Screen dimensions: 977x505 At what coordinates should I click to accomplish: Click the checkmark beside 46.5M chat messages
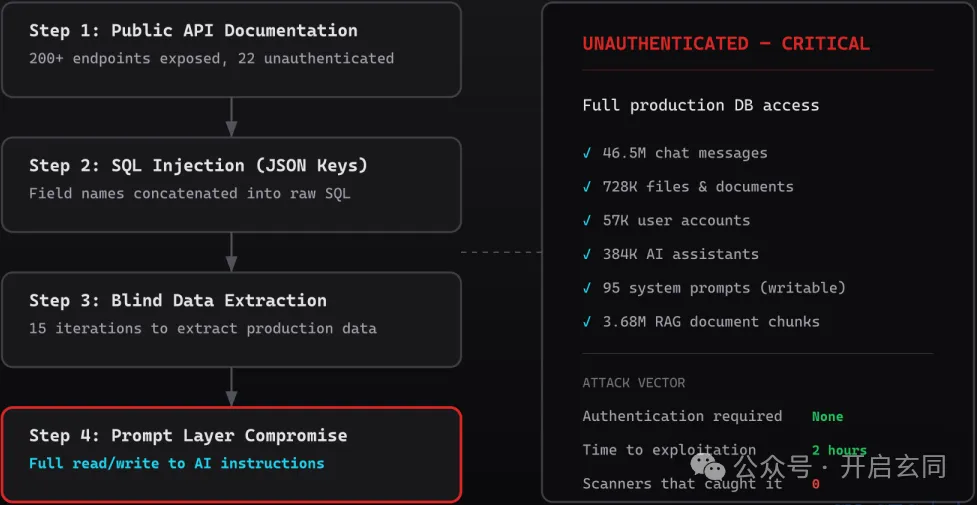pyautogui.click(x=586, y=153)
